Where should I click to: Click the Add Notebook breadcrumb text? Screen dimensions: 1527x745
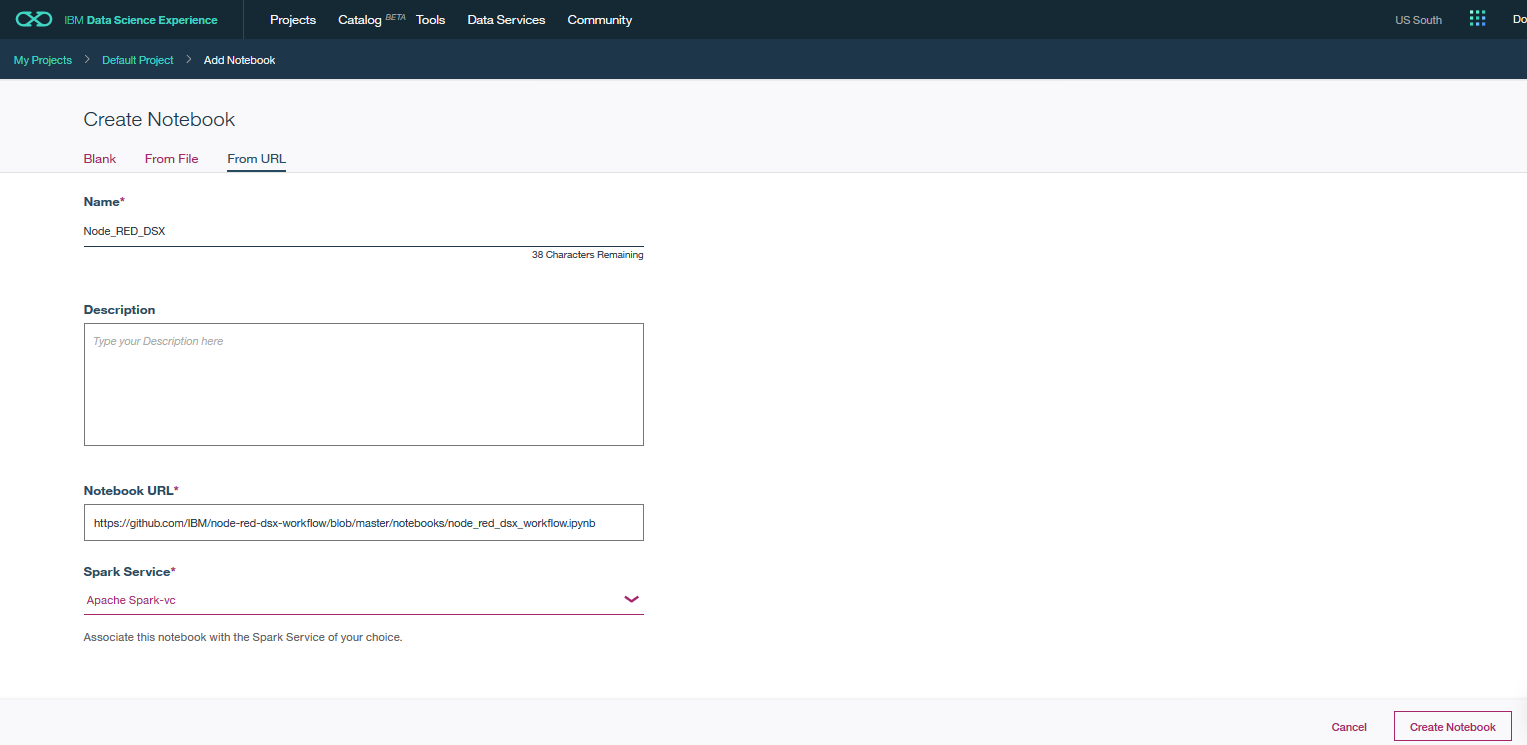click(x=239, y=60)
